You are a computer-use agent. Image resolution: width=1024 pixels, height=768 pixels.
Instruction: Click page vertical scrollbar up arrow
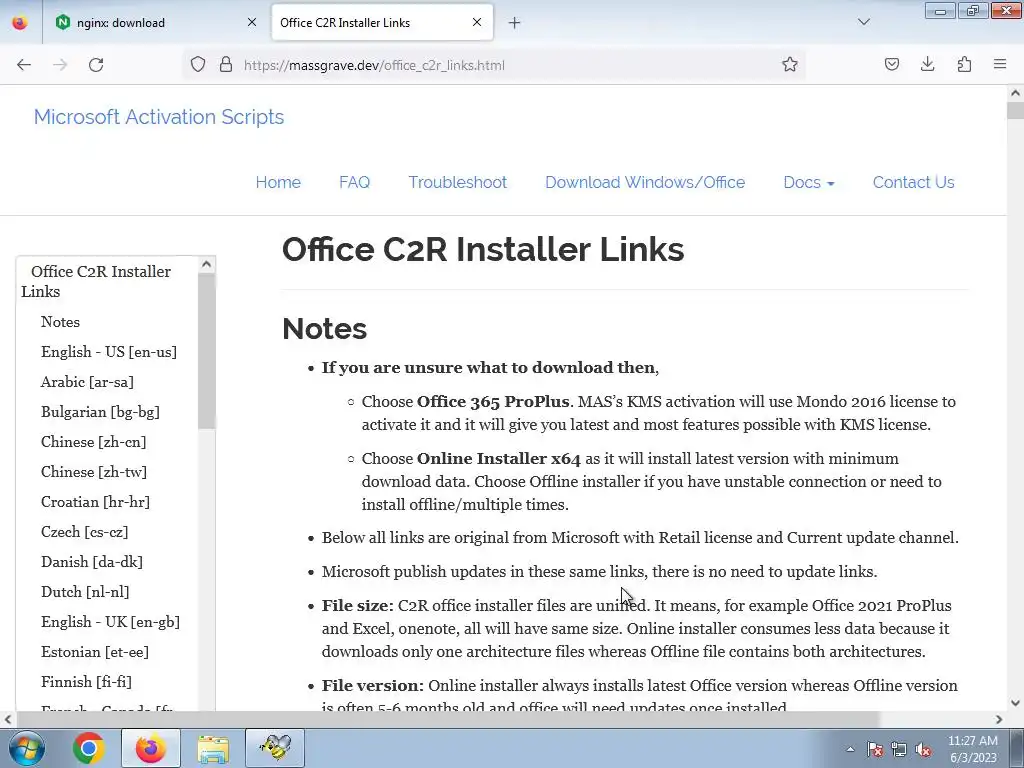pyautogui.click(x=1015, y=93)
